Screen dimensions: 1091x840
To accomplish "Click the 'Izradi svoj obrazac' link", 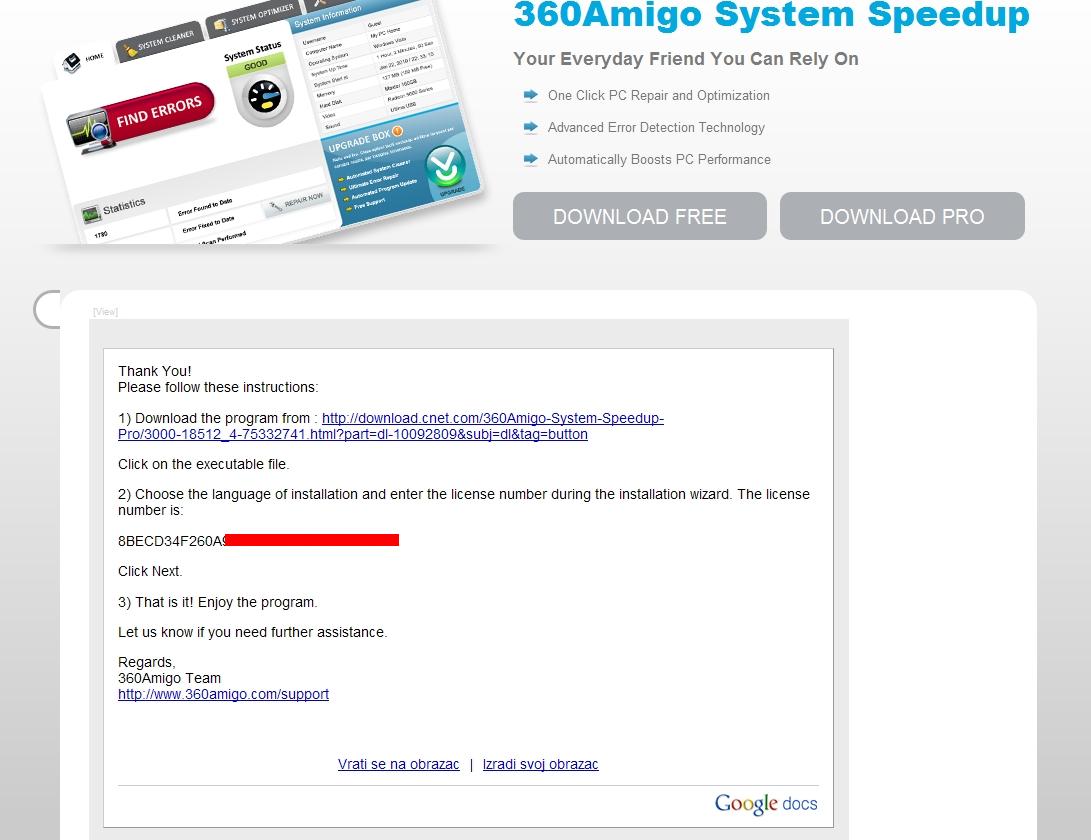I will coord(540,764).
